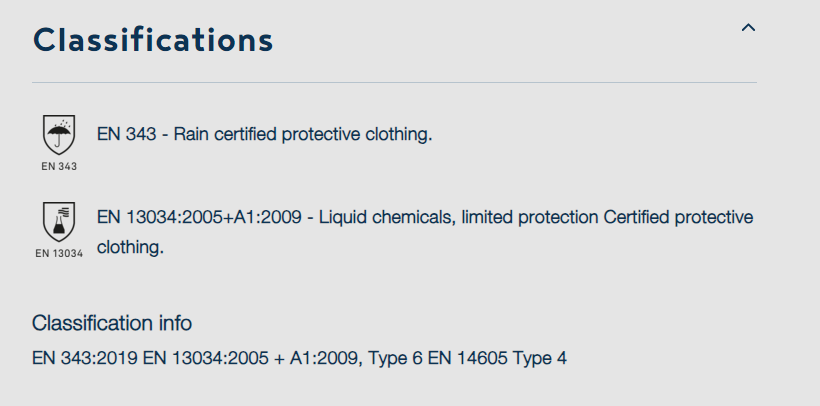This screenshot has width=820, height=406.
Task: Click A1:2009, in the classification info line
Action: pos(326,359)
